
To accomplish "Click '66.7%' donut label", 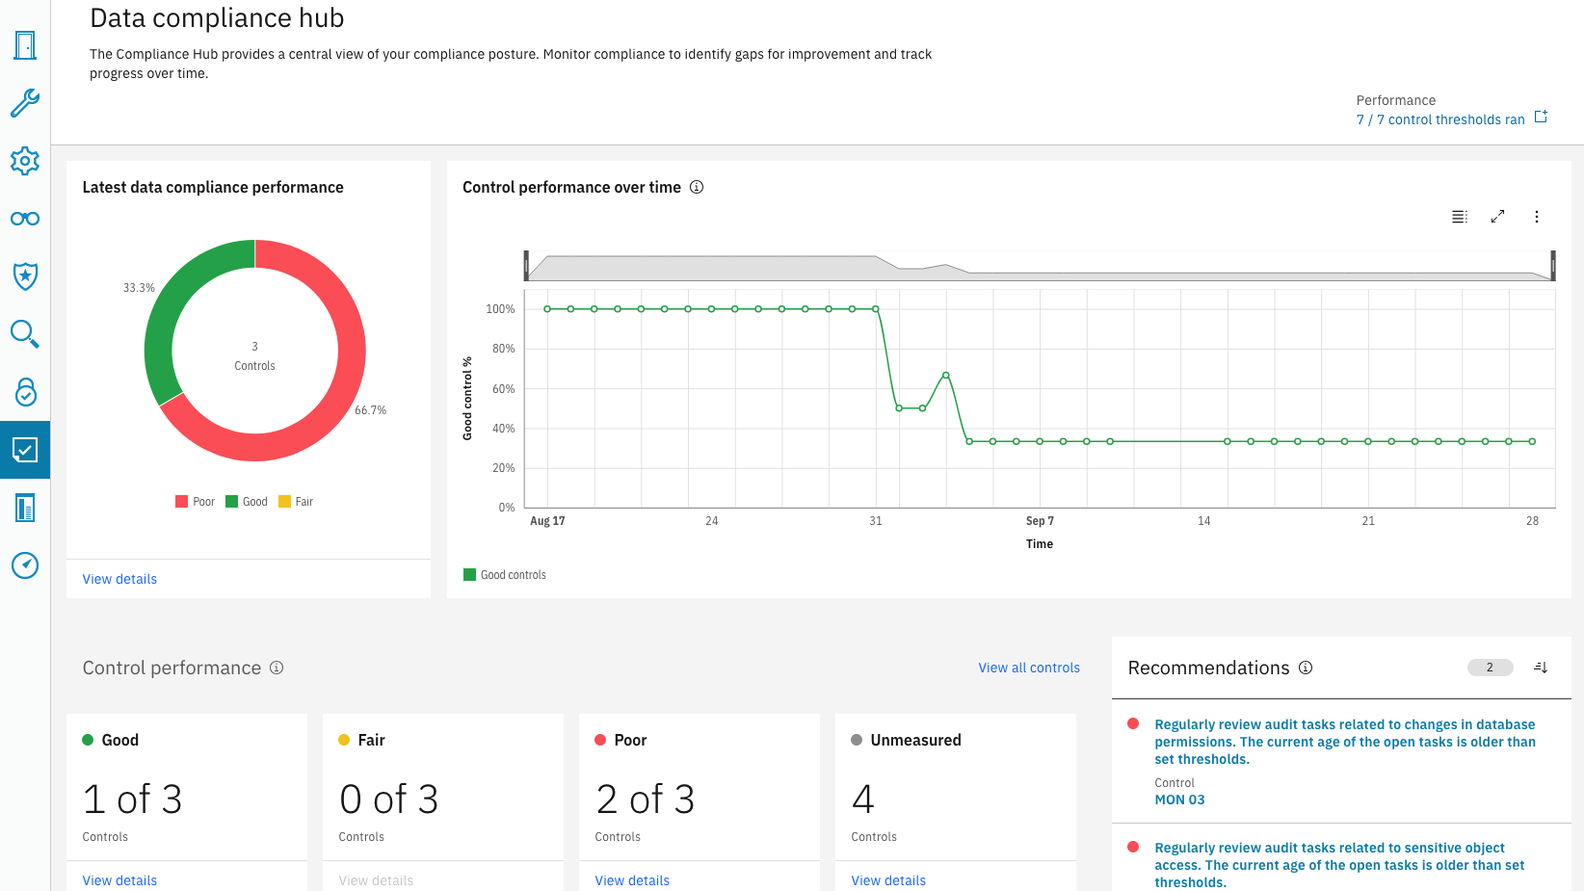I will [370, 410].
